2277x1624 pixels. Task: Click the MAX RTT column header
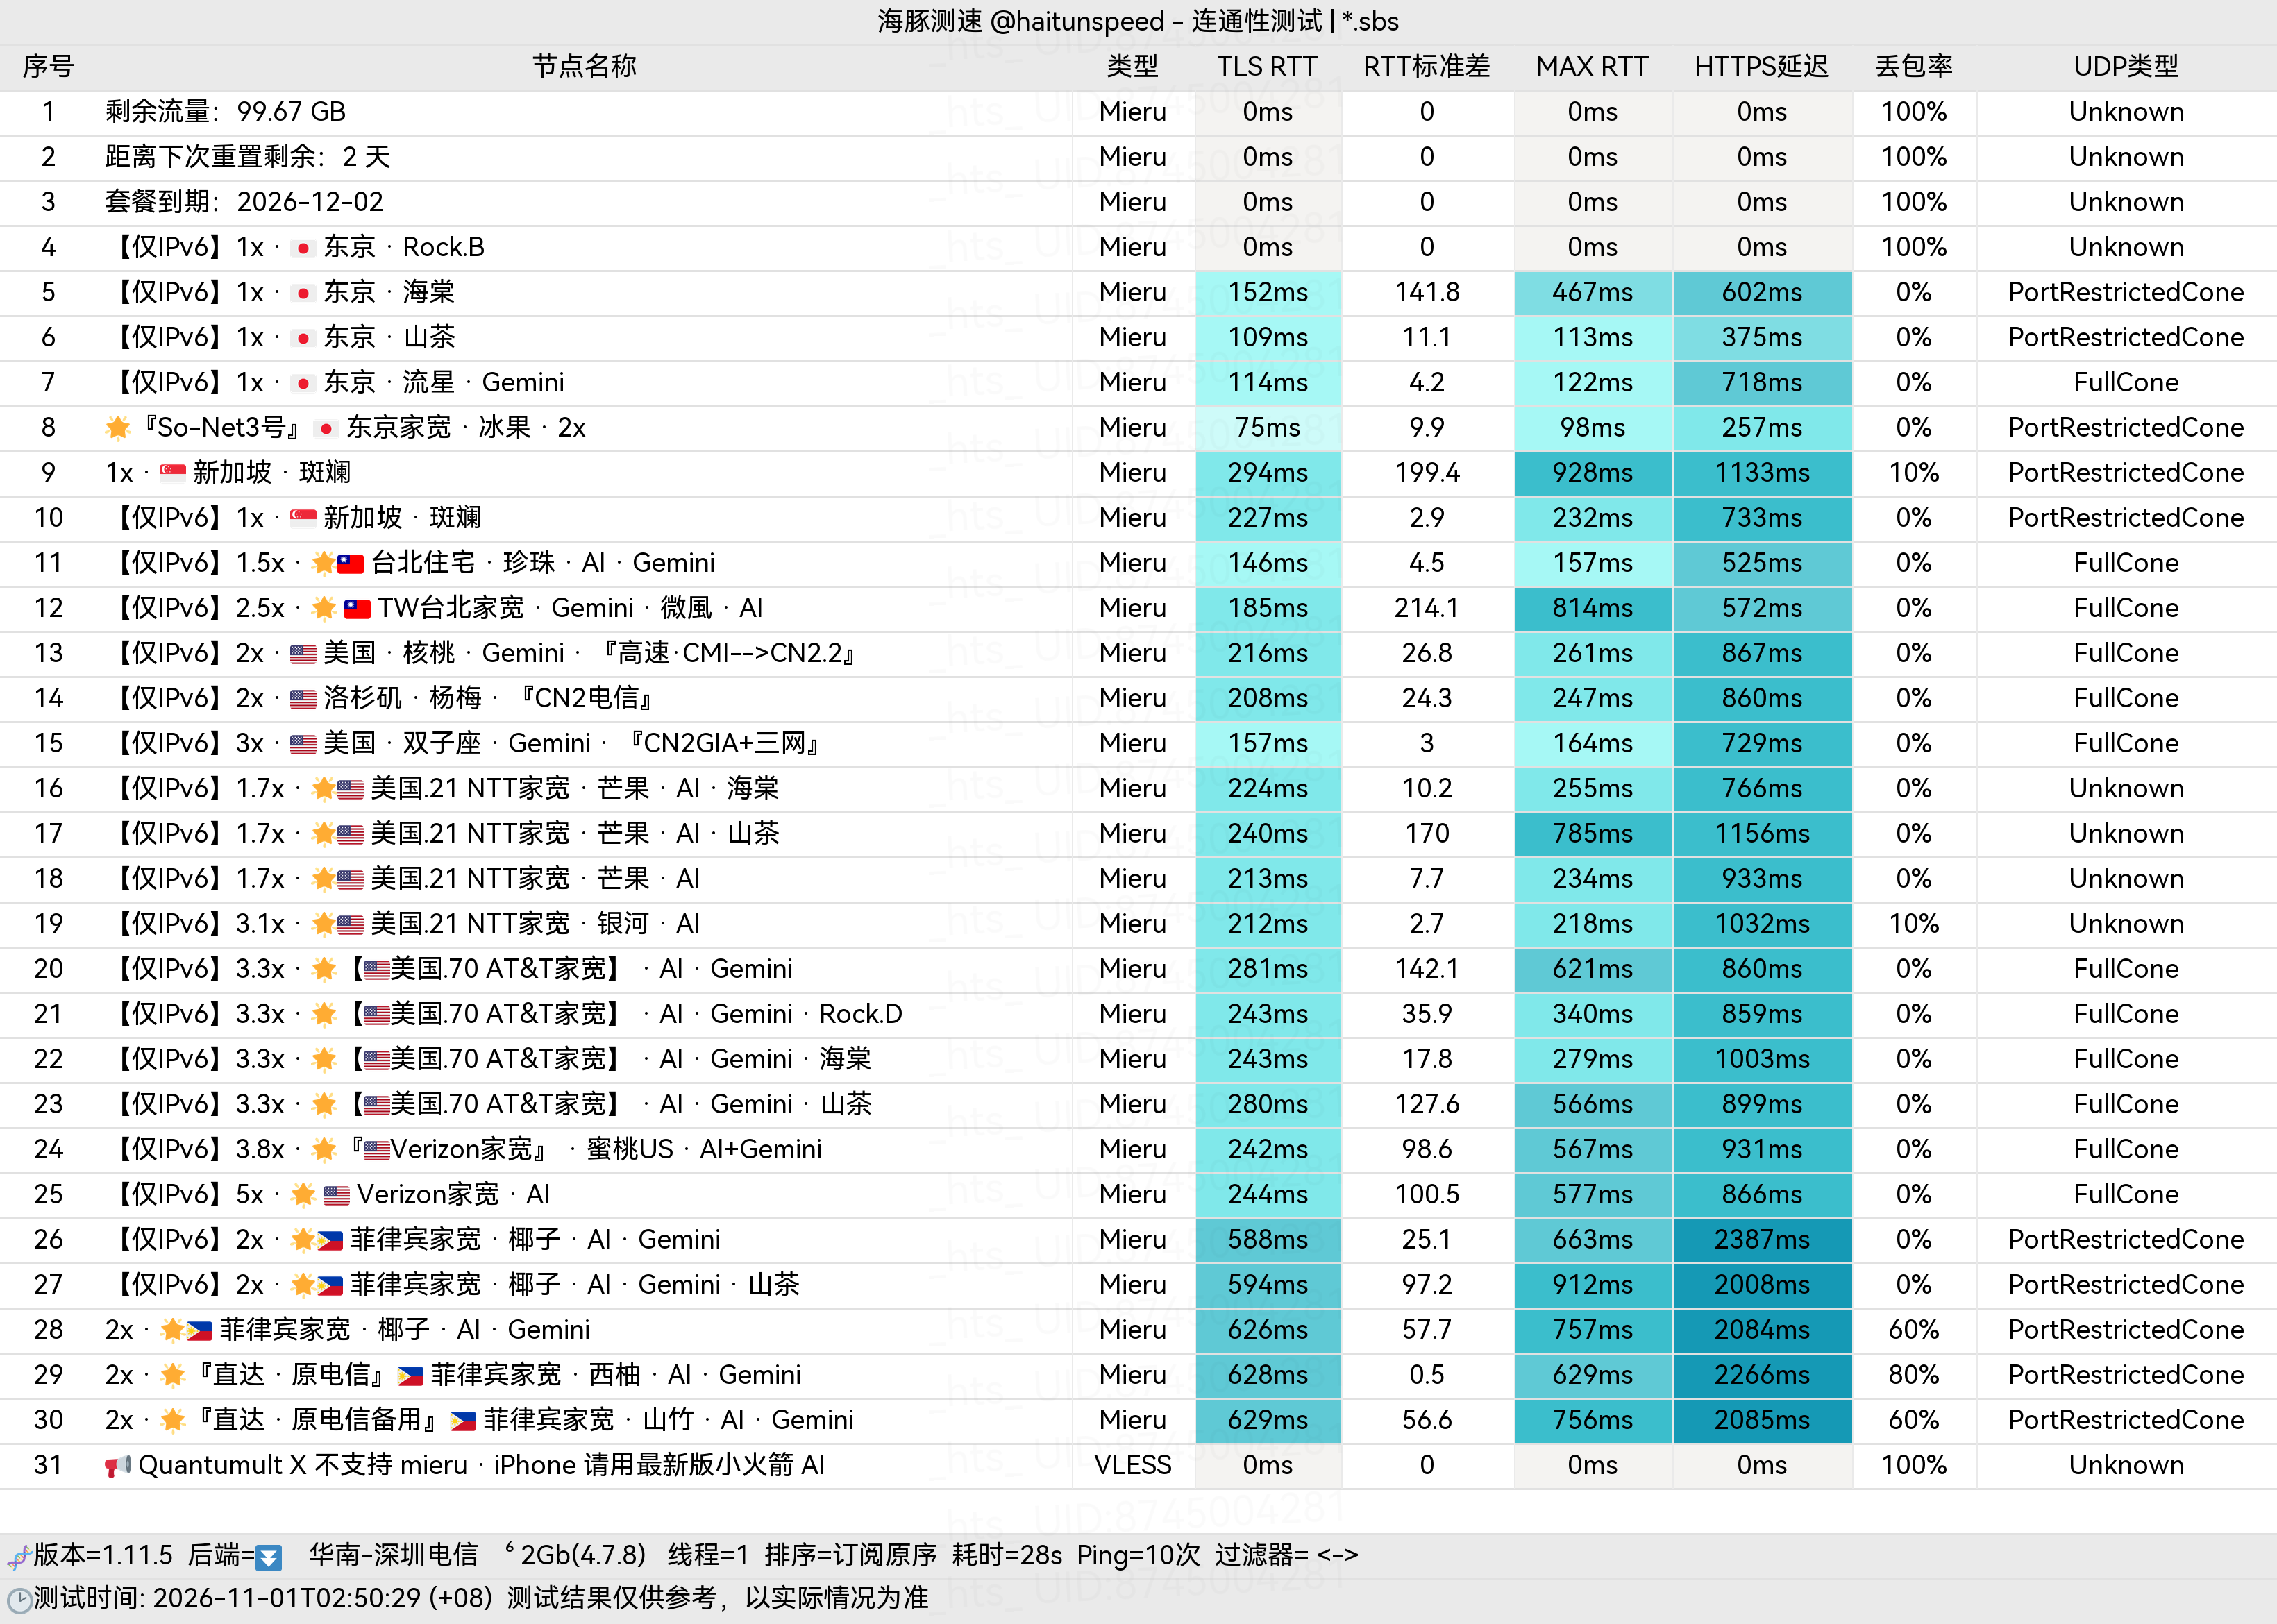pyautogui.click(x=1592, y=67)
